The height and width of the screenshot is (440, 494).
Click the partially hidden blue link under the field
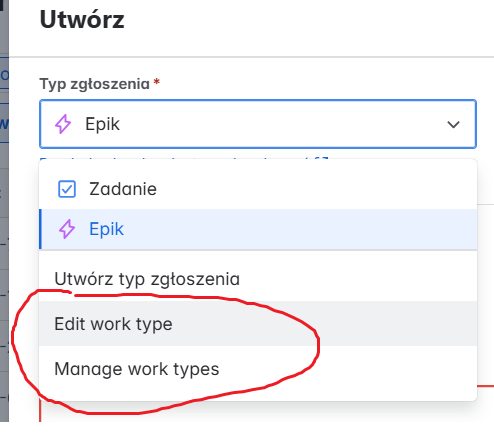(184, 159)
